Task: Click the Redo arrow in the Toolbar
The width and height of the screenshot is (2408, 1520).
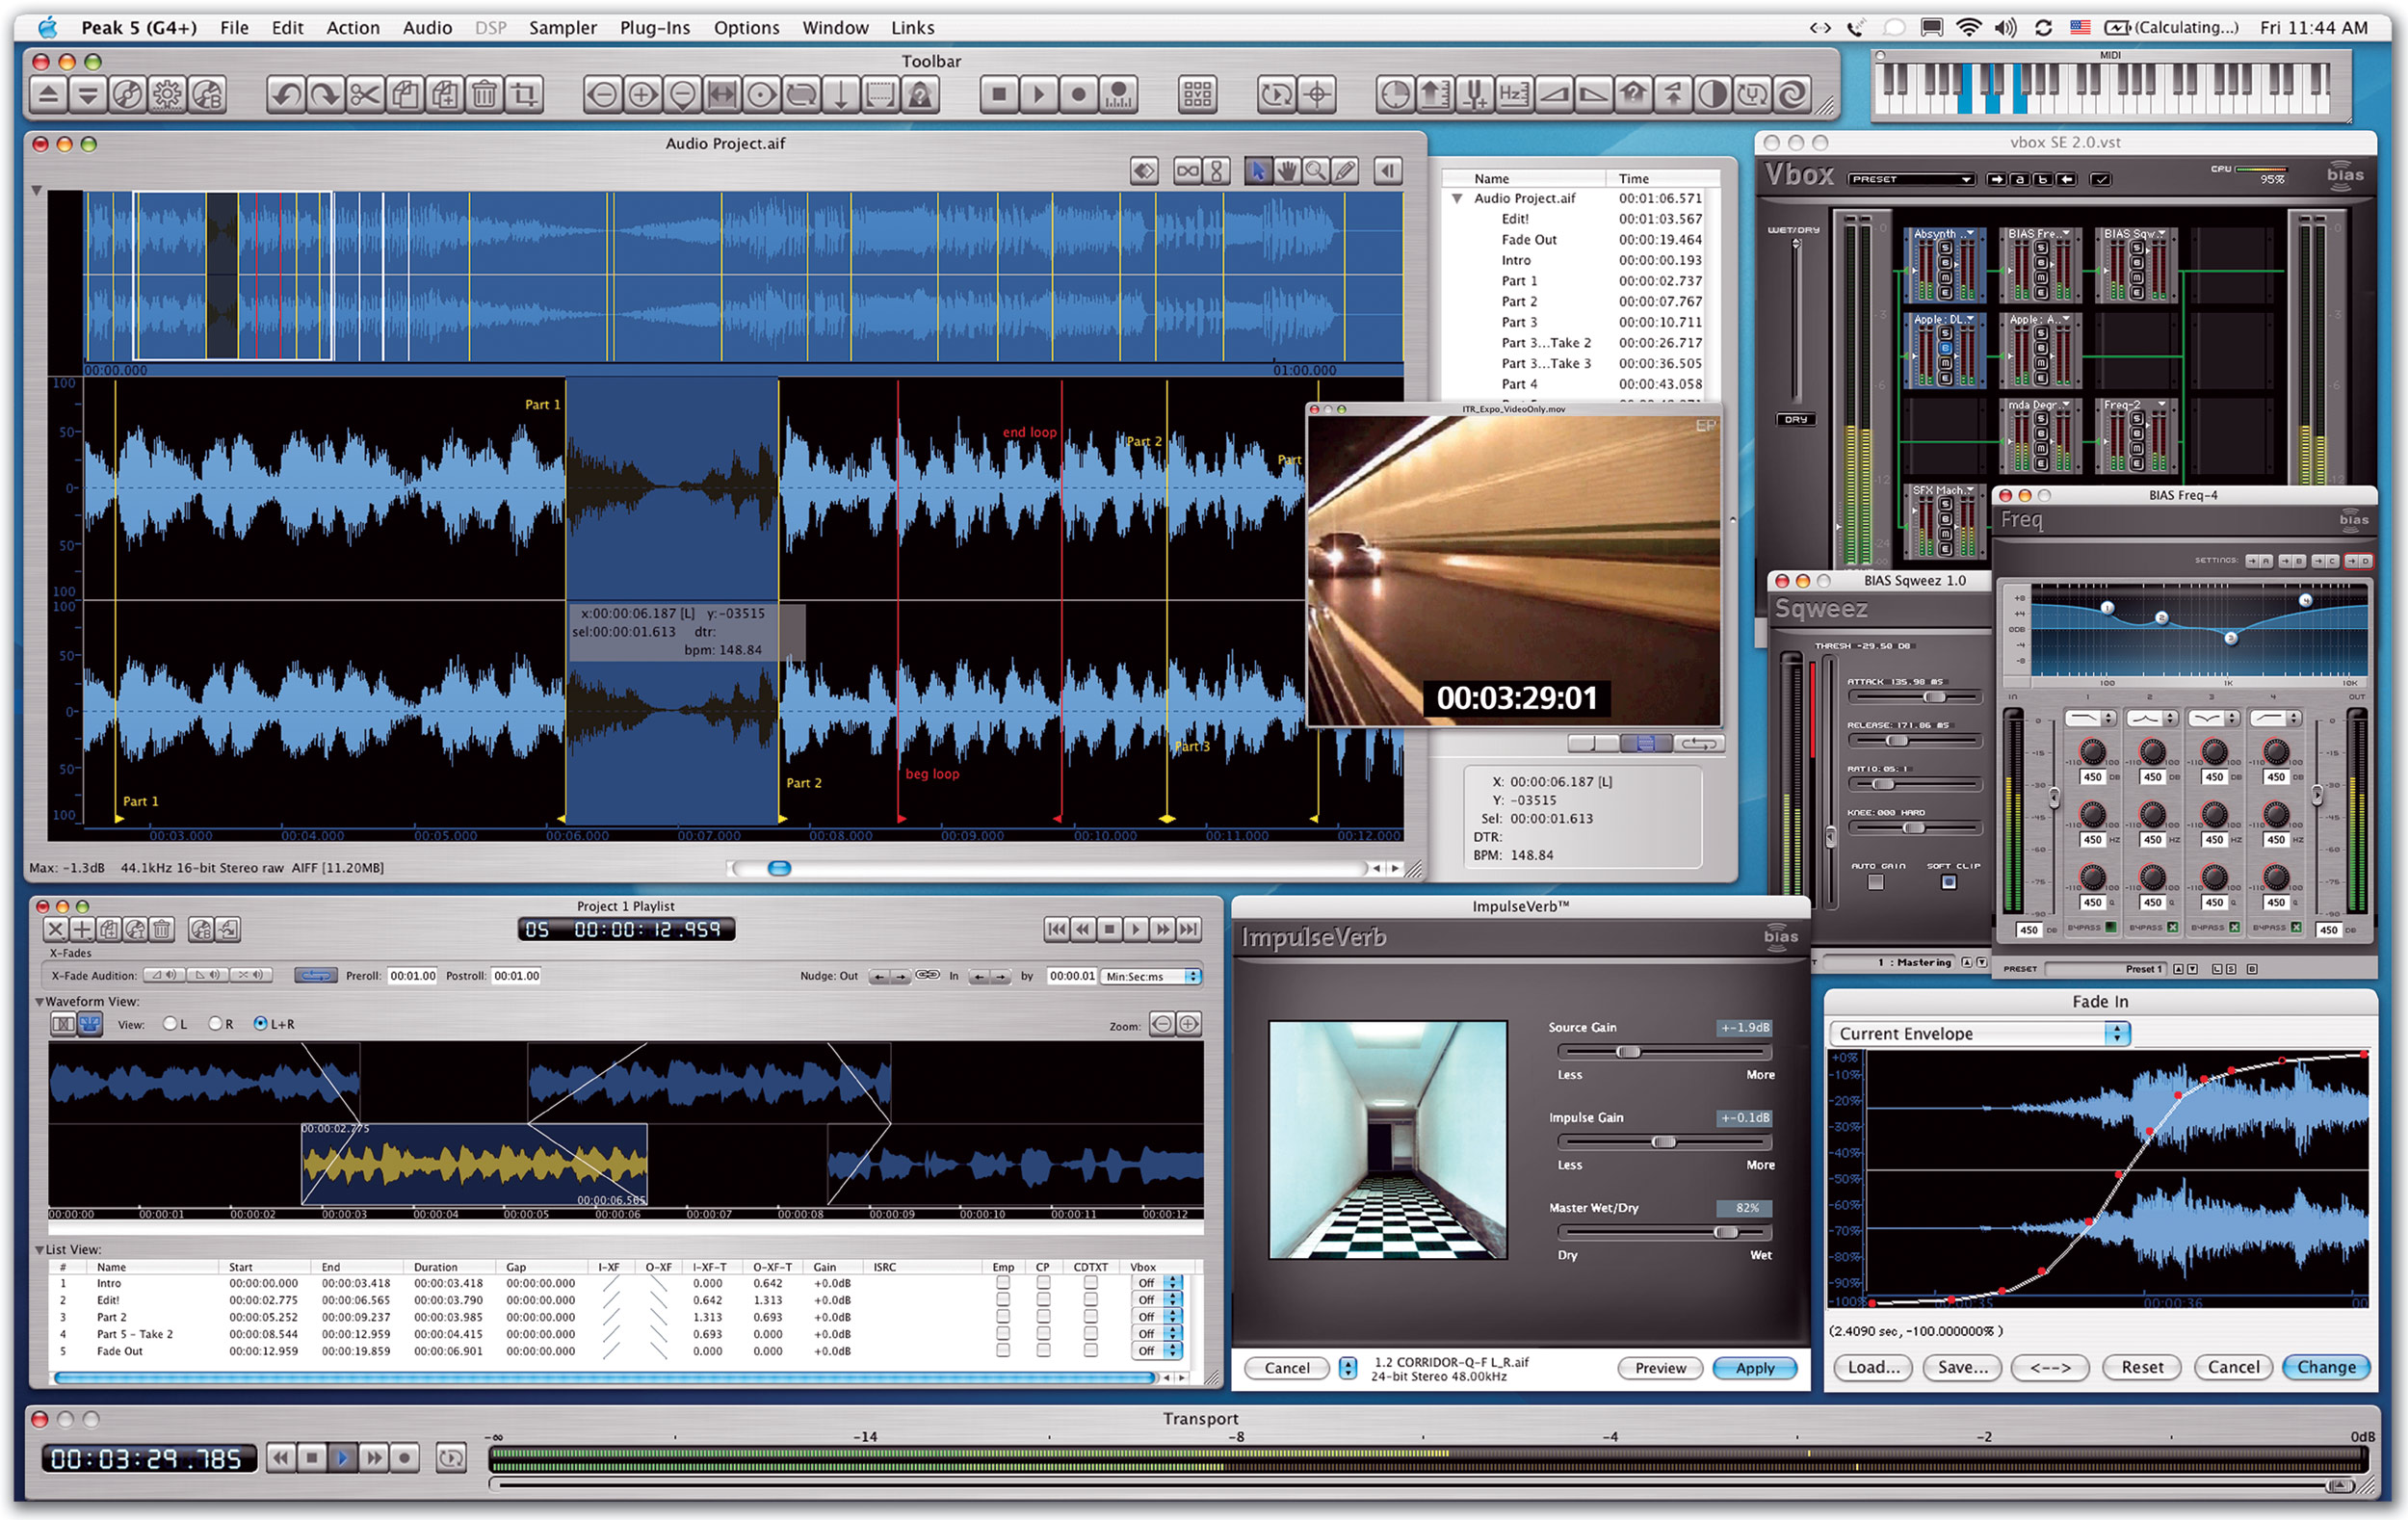Action: coord(326,95)
